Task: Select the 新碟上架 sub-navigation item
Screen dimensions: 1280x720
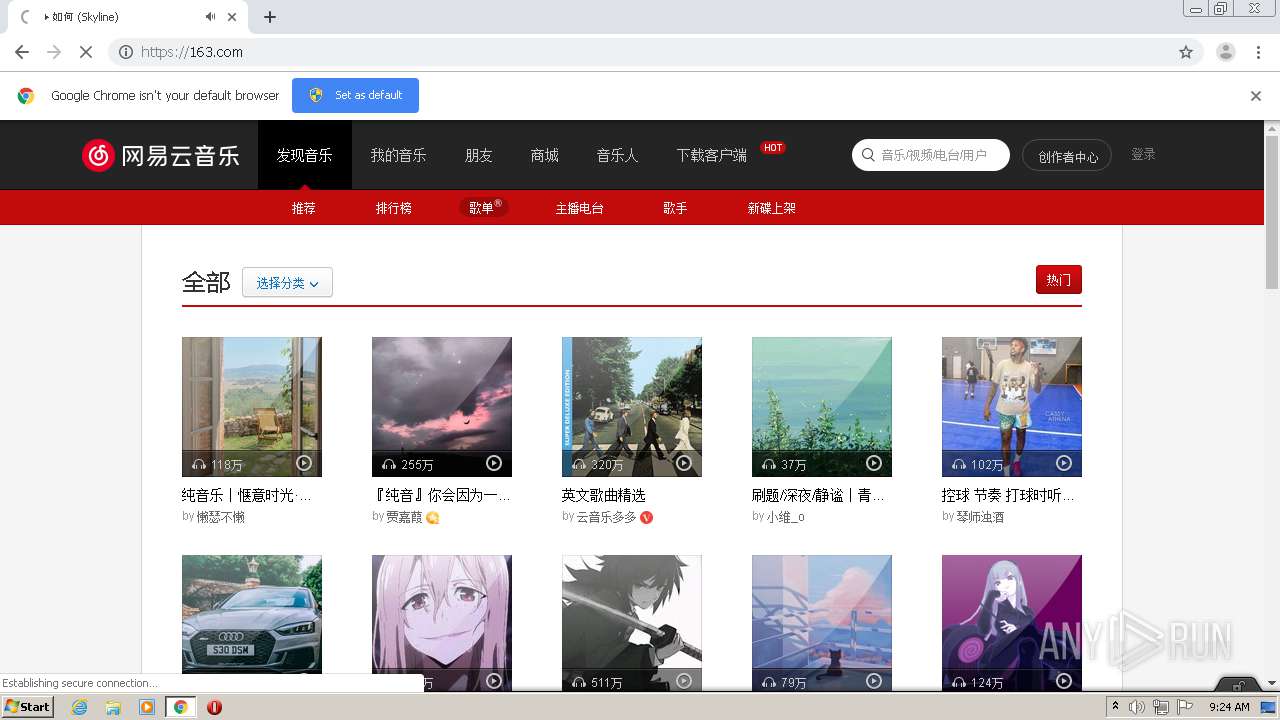Action: click(x=772, y=208)
